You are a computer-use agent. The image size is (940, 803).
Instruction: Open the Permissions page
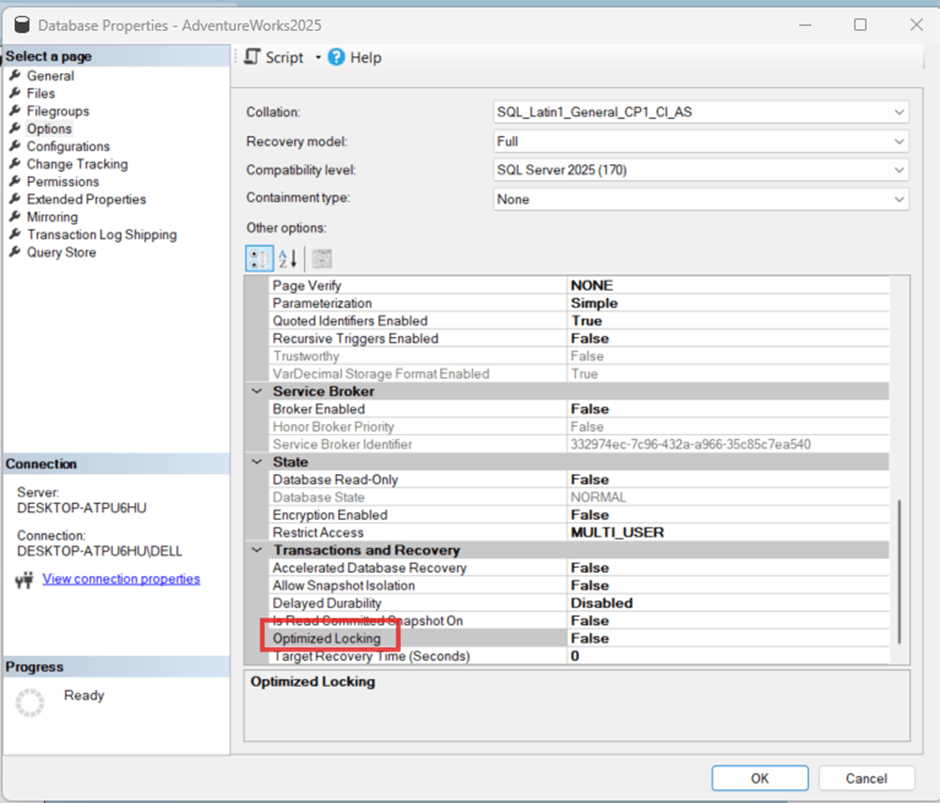(63, 181)
